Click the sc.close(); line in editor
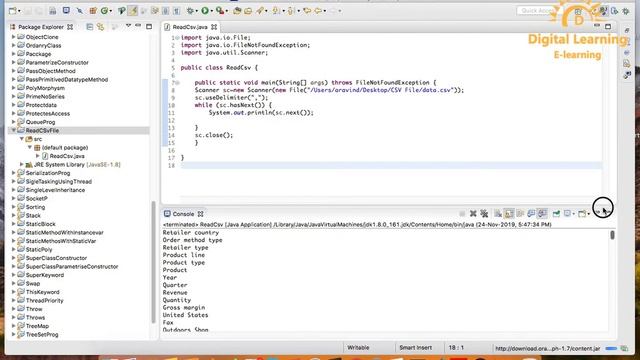 tap(214, 135)
